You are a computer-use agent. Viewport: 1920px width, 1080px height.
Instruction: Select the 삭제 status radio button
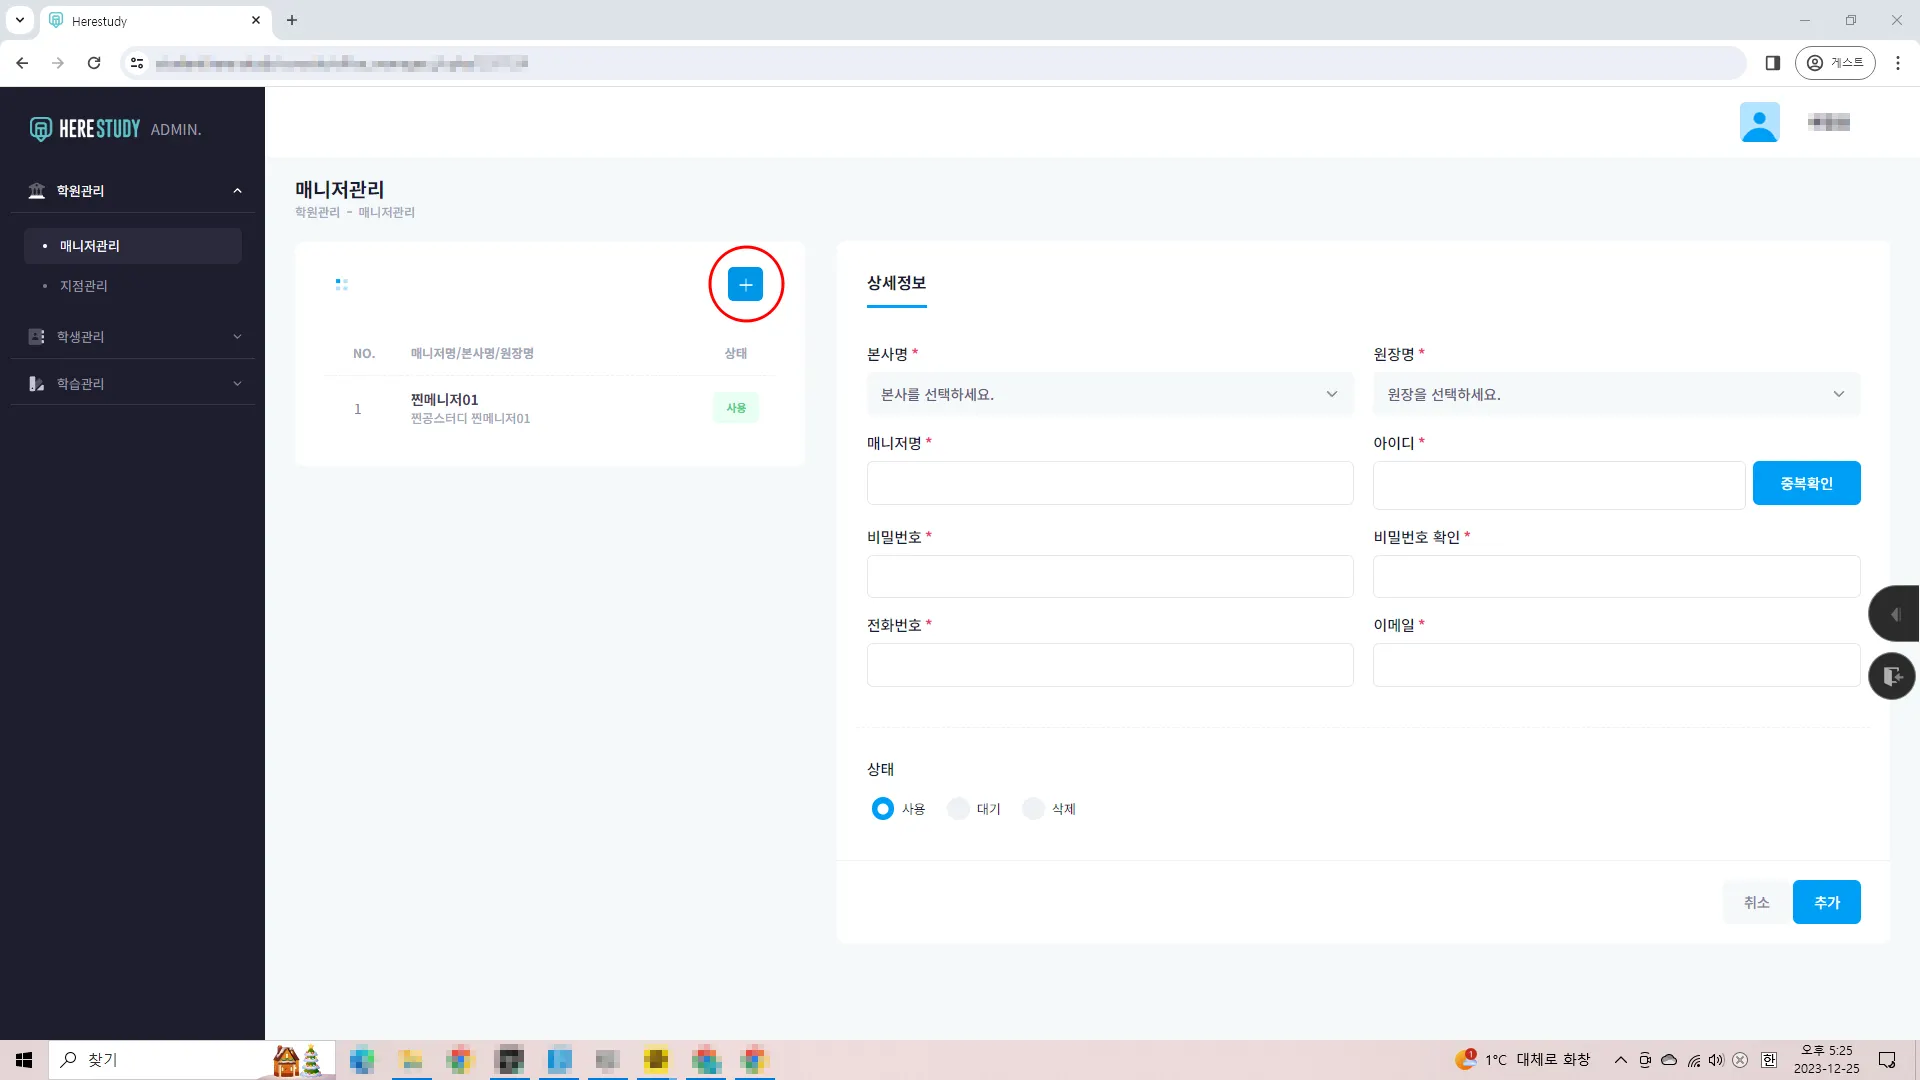tap(1033, 809)
